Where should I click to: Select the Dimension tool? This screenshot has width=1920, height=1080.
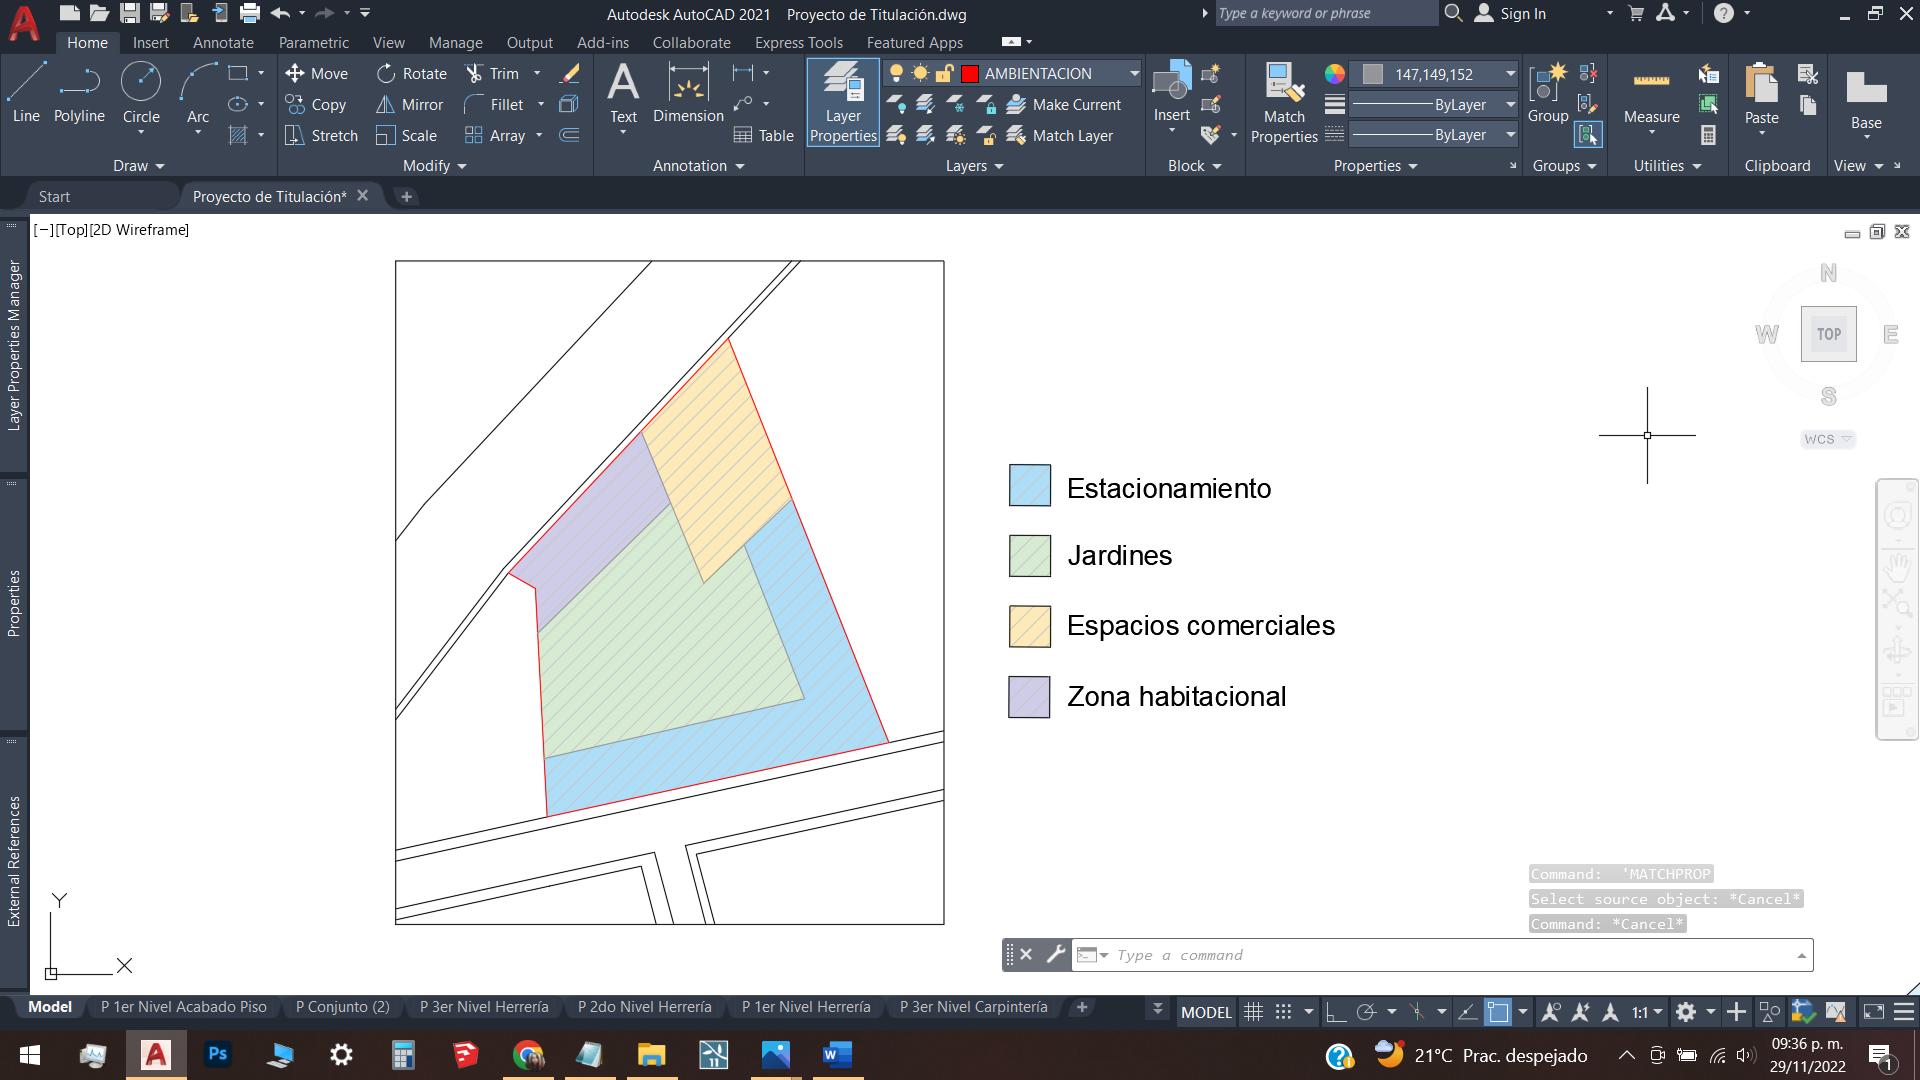pos(688,92)
